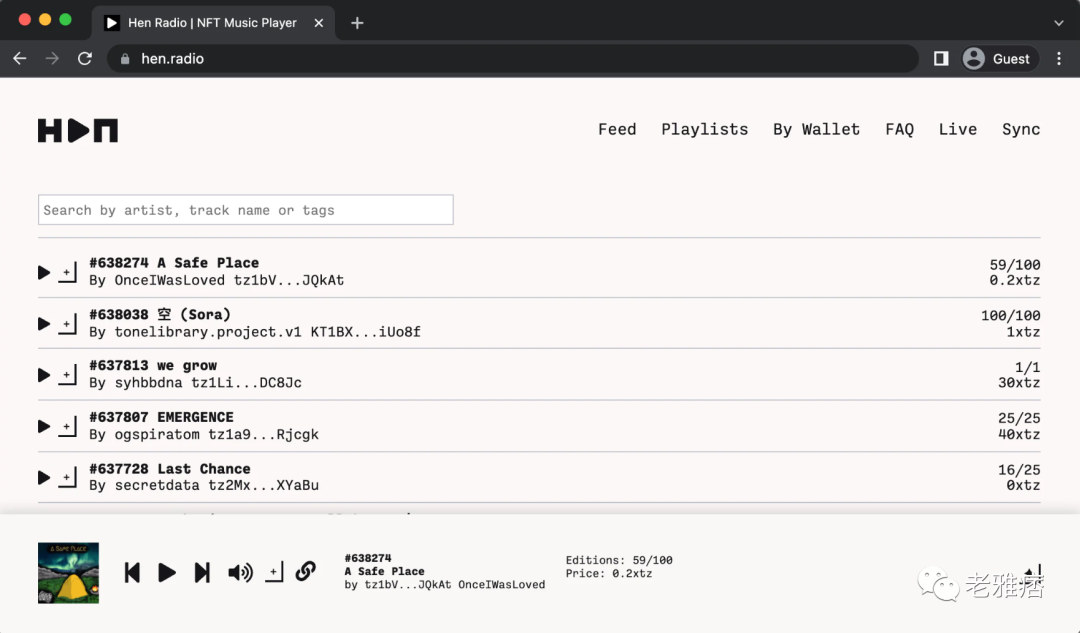
Task: Add 'EMERGENCE' track to playlist
Action: point(67,427)
